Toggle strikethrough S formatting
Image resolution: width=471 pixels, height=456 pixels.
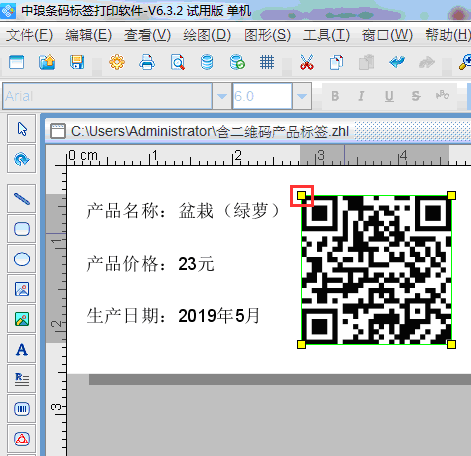tap(416, 96)
